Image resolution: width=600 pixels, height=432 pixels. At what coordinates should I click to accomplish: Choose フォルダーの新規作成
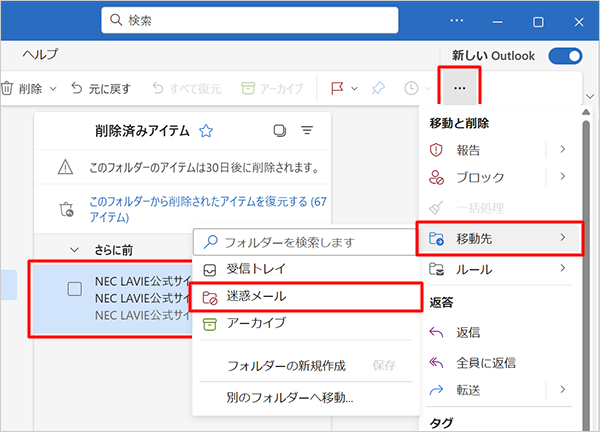point(286,366)
